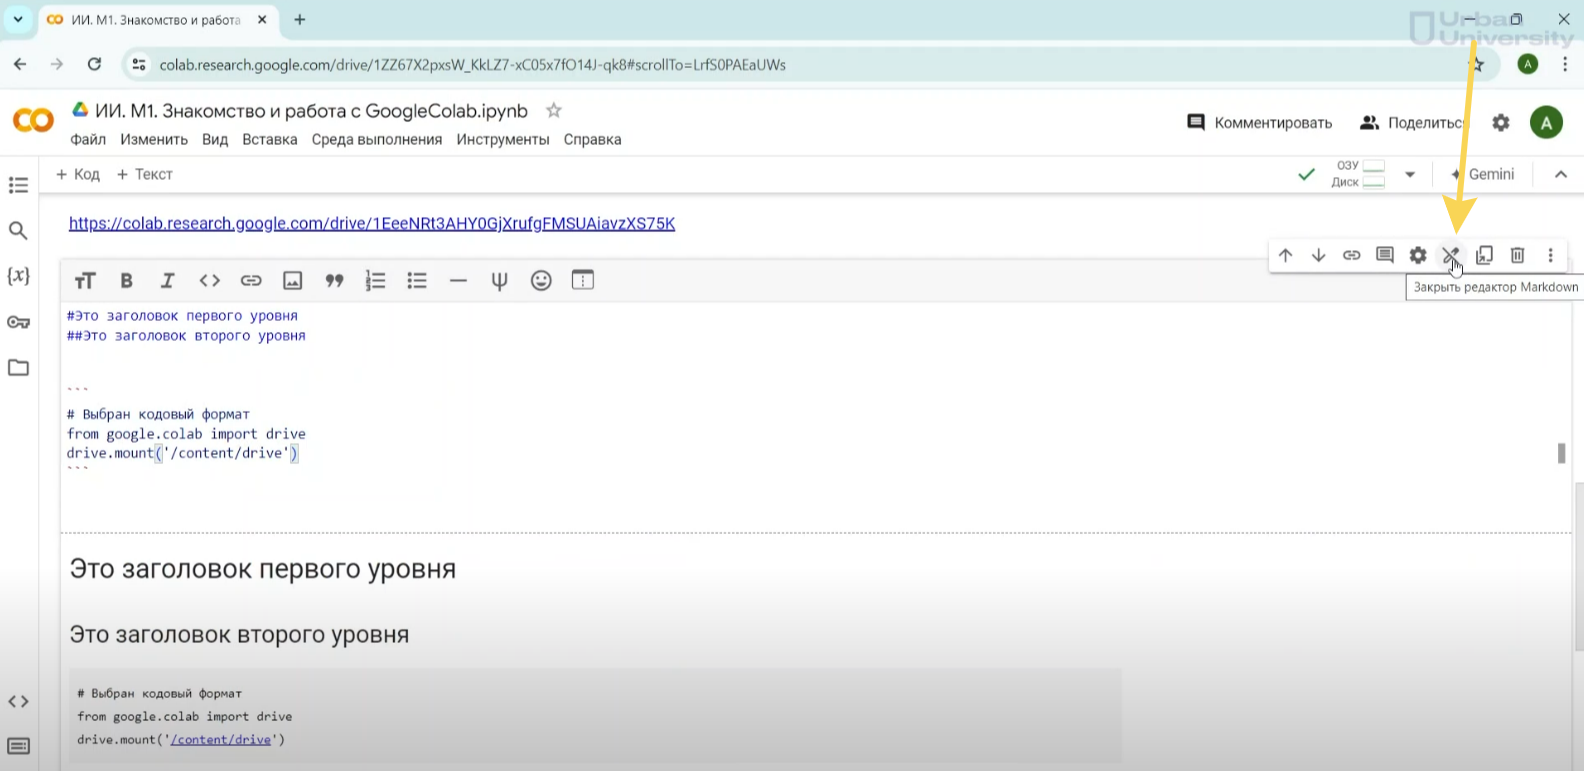Open more cell actions menu
Screen dimensions: 1584x771
click(1550, 255)
